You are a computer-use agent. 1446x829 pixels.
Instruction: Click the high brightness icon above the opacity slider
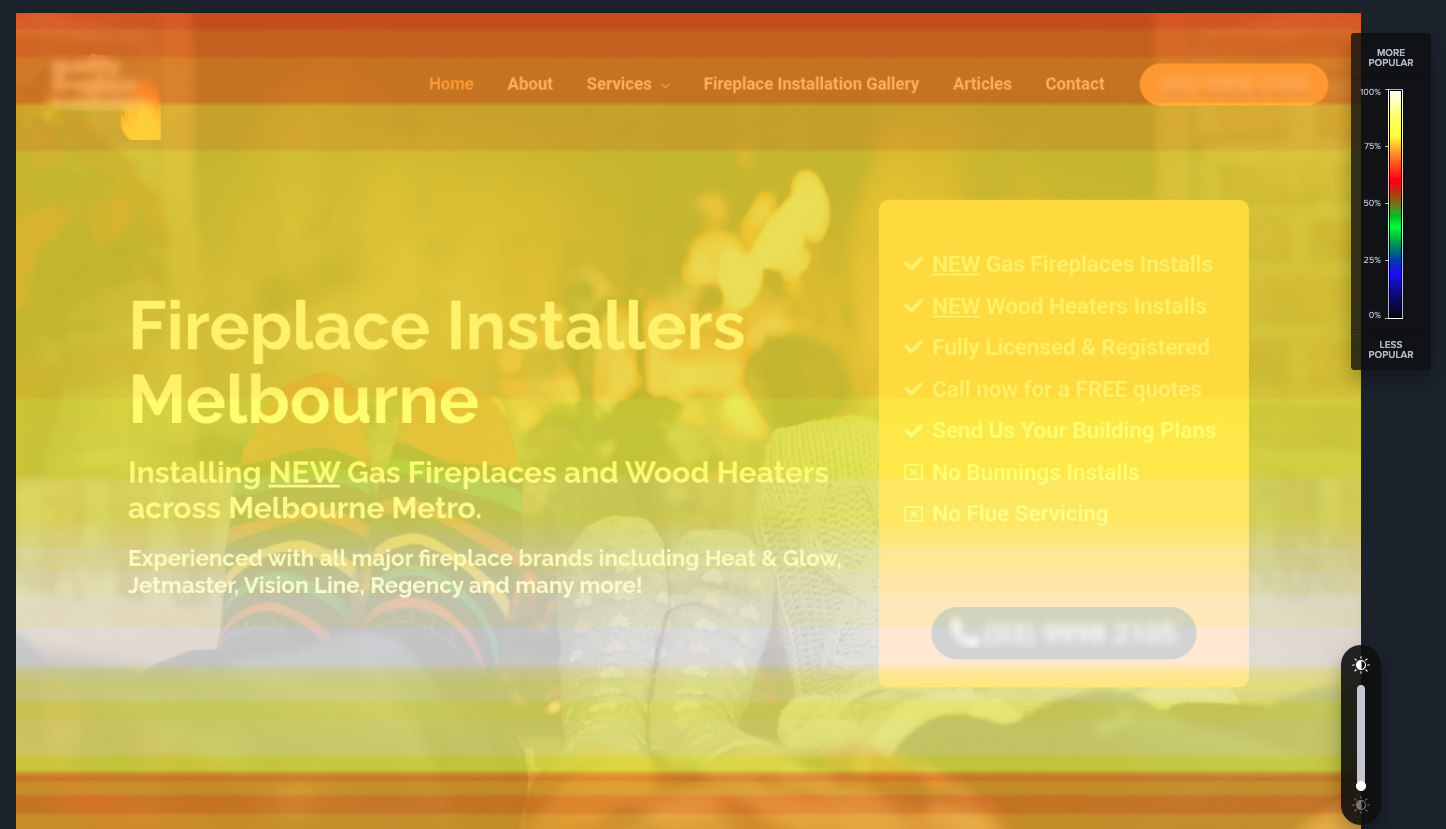click(1360, 664)
